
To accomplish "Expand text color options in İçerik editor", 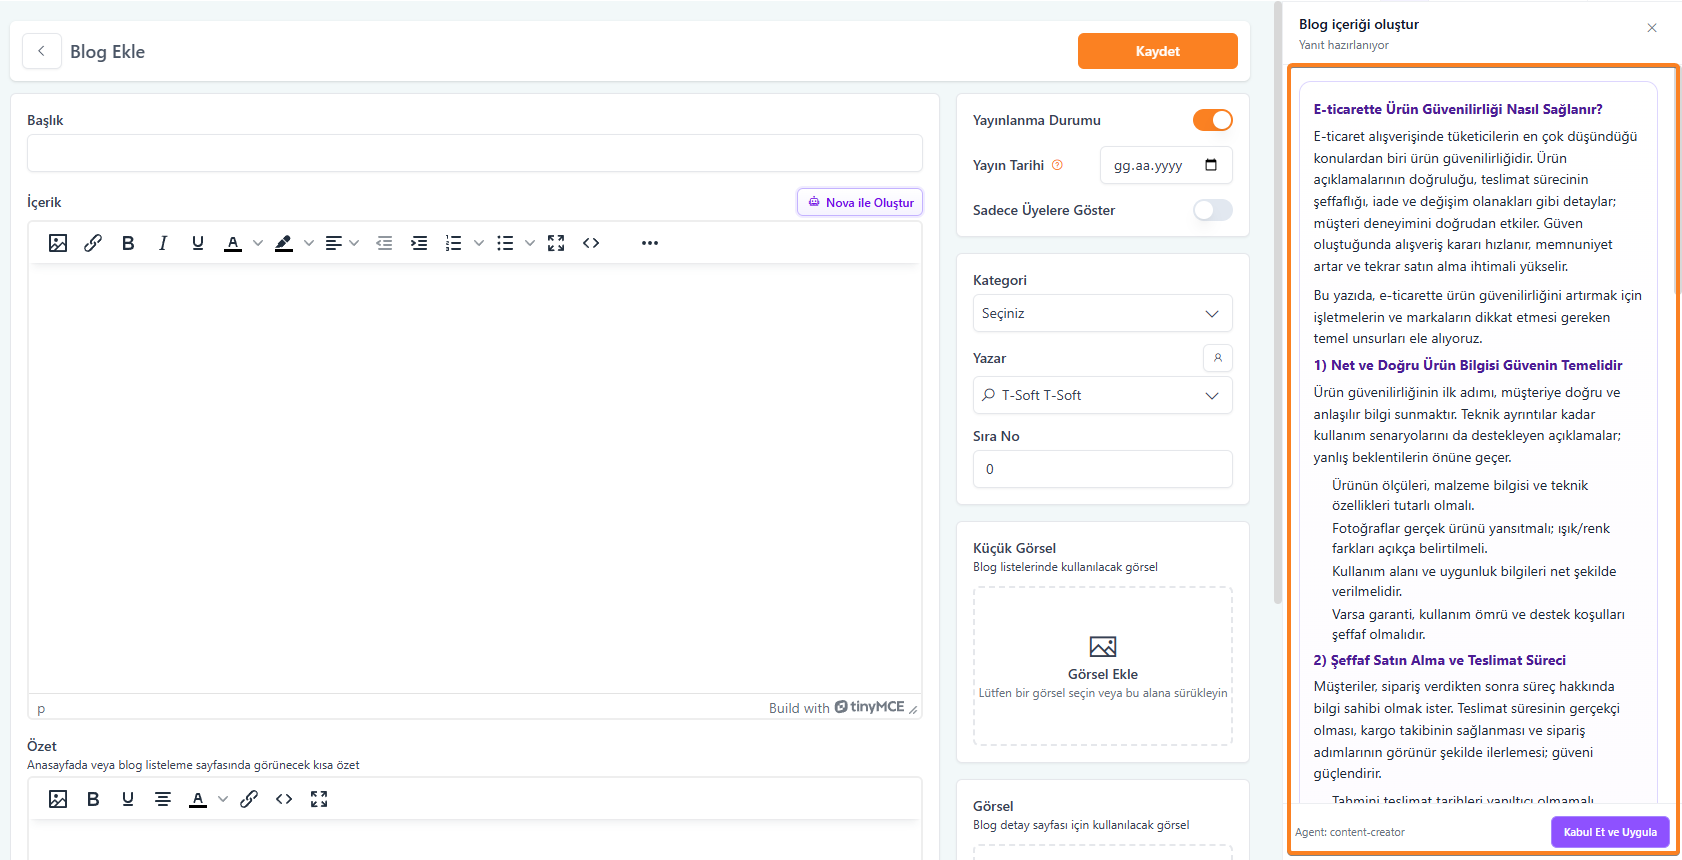I will [258, 243].
